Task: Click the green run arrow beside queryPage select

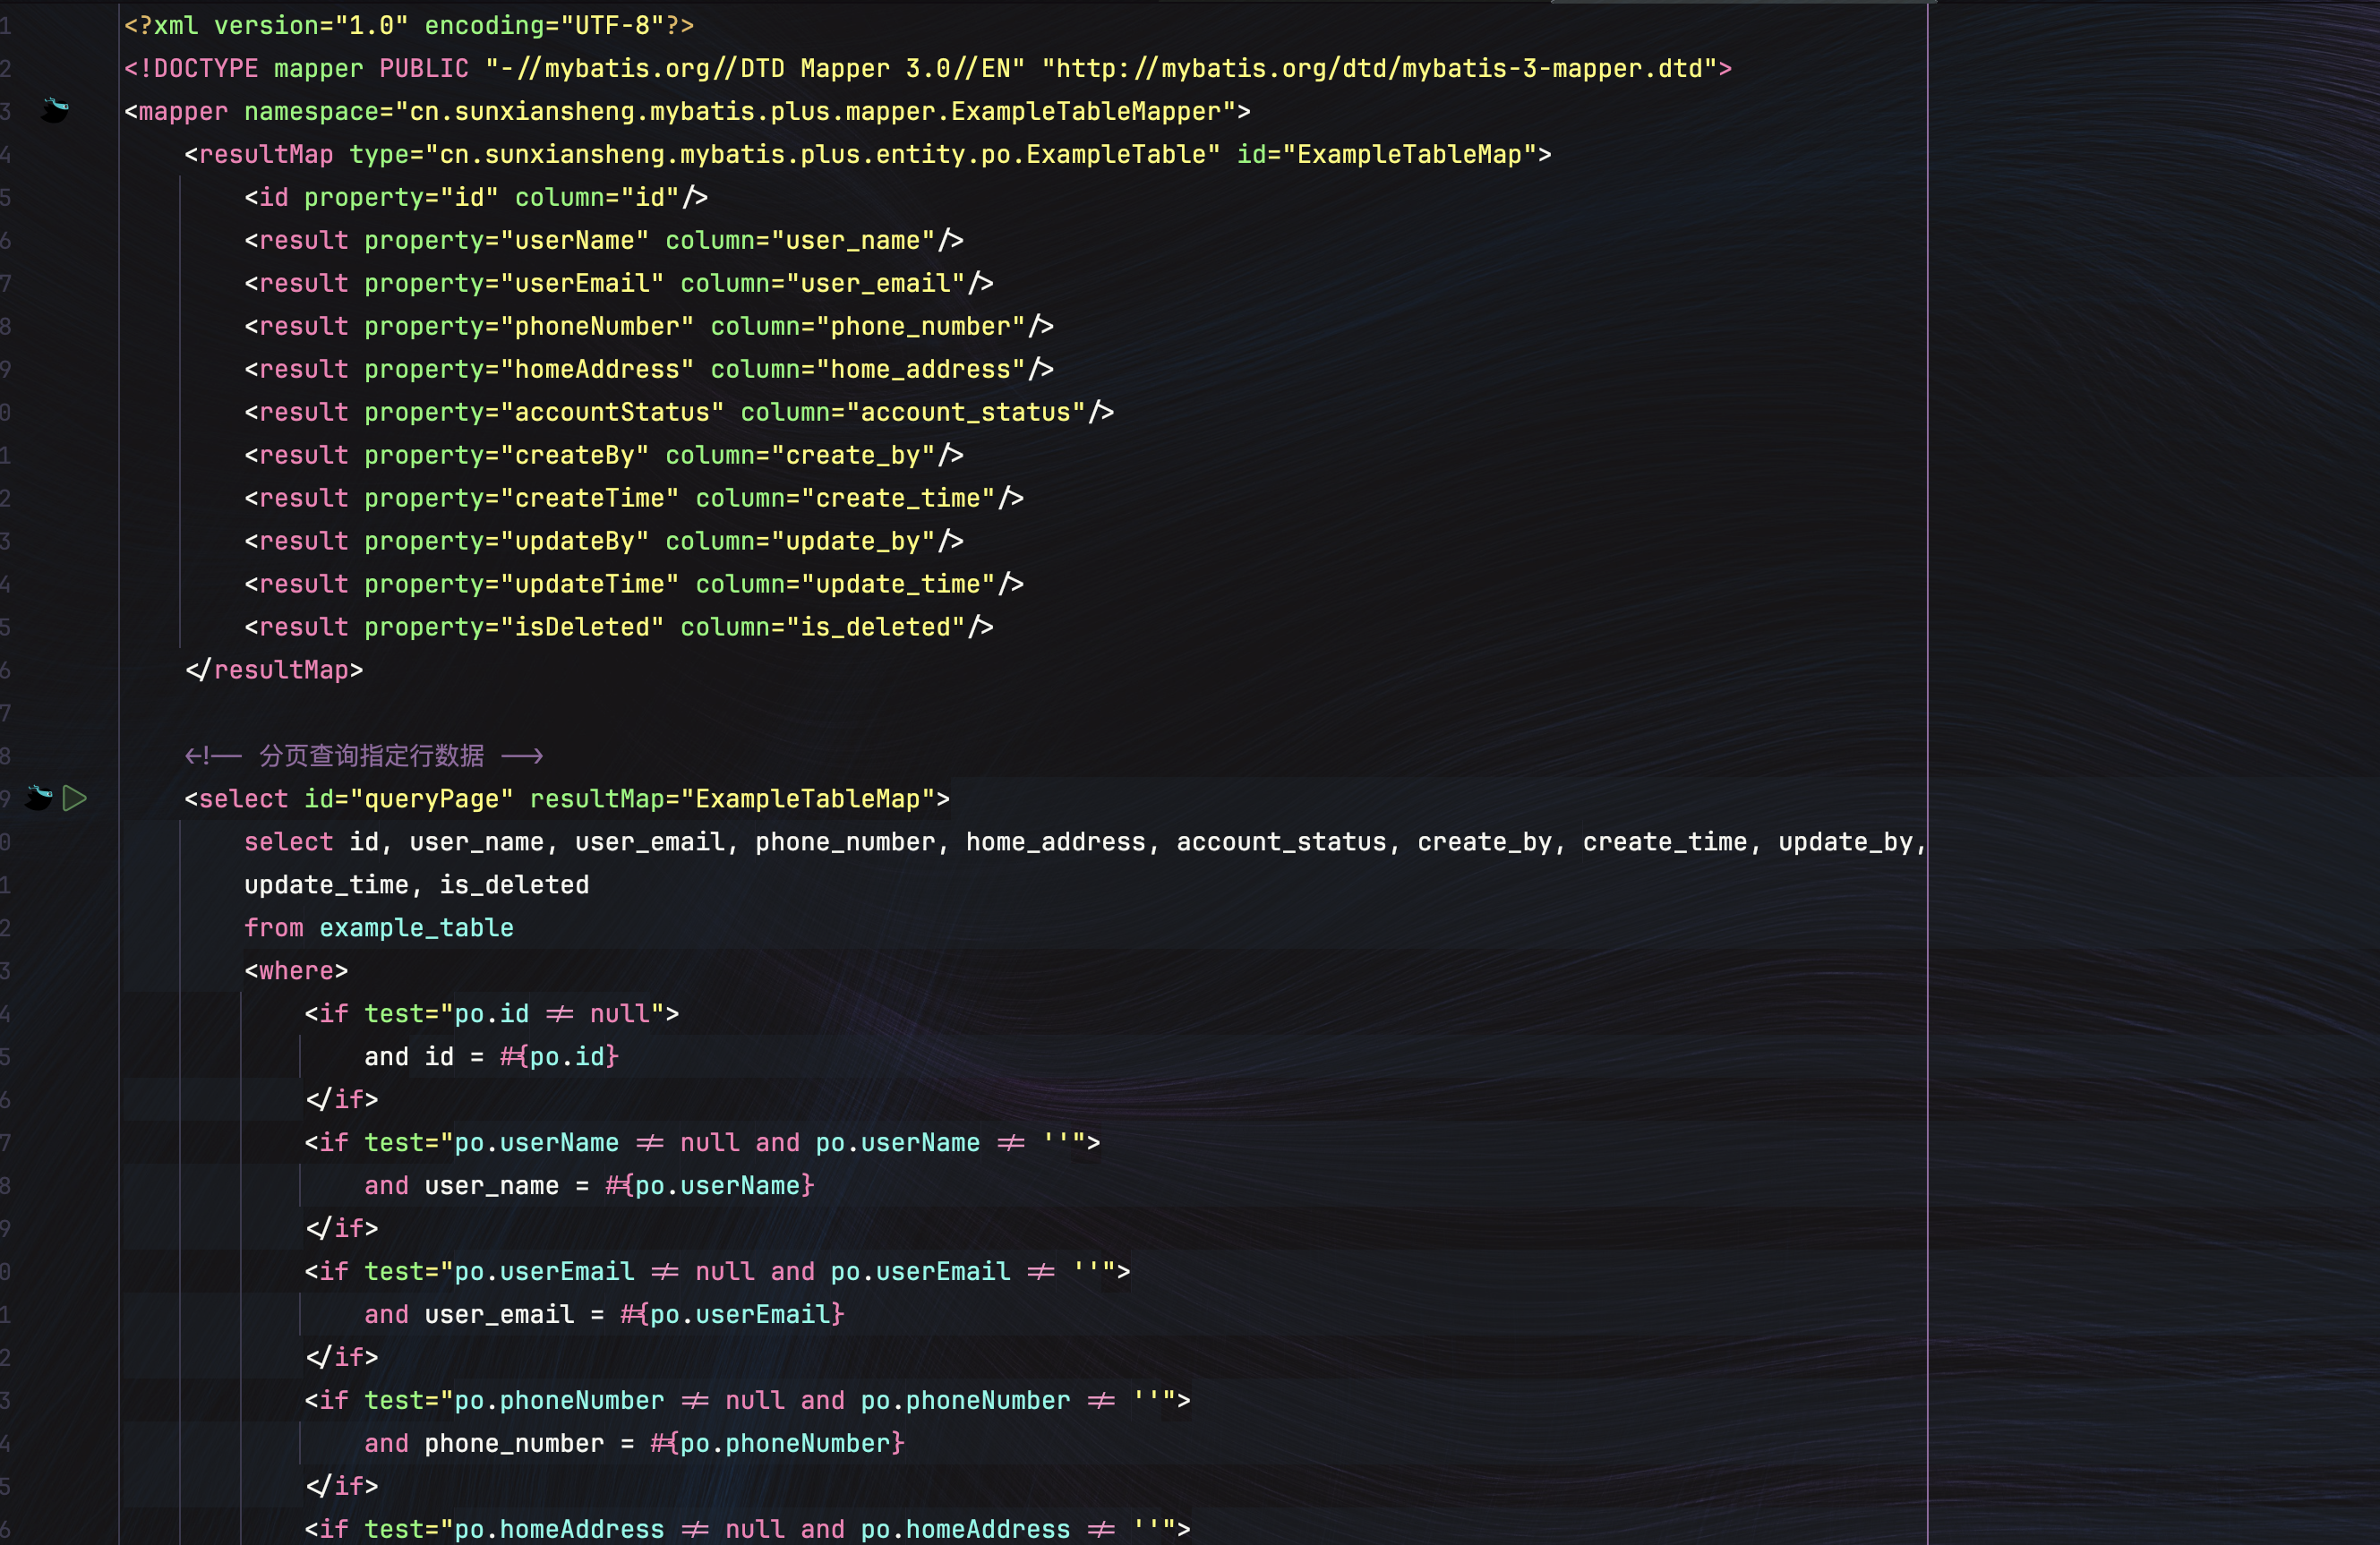Action: [x=75, y=798]
